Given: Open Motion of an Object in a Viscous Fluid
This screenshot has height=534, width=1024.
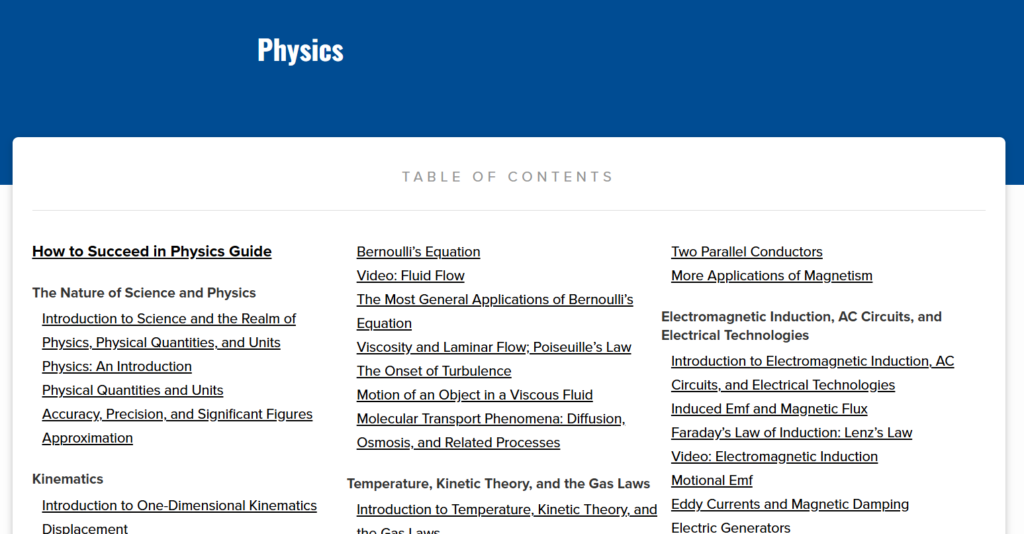Looking at the screenshot, I should point(475,396).
